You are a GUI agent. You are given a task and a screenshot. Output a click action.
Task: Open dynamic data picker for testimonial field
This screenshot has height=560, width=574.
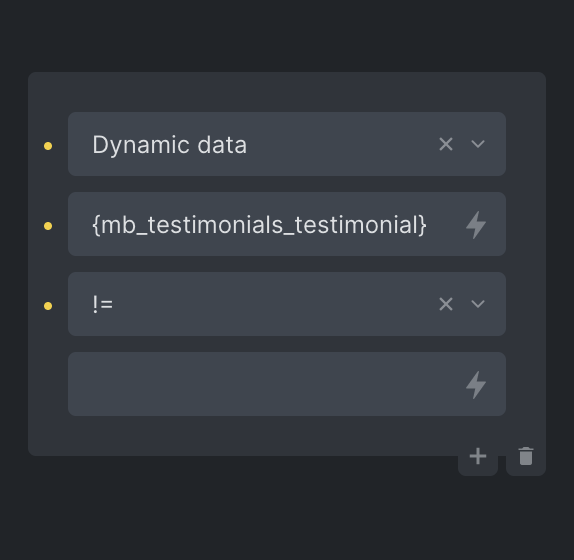click(476, 225)
